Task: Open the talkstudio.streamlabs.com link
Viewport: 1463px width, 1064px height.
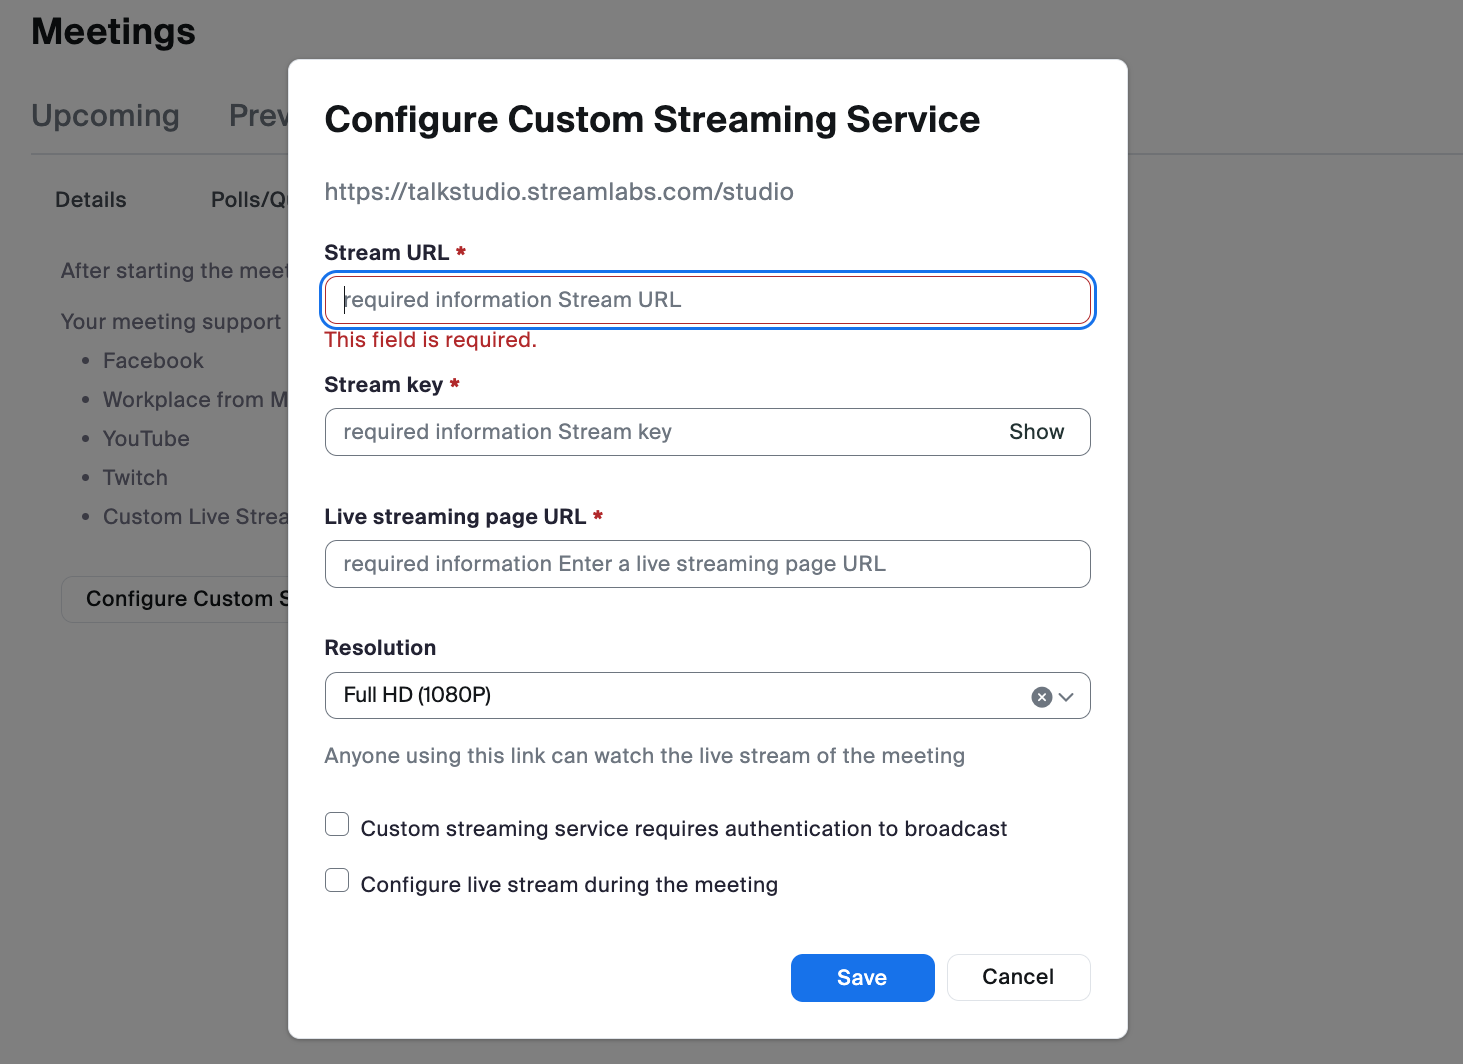Action: click(558, 191)
